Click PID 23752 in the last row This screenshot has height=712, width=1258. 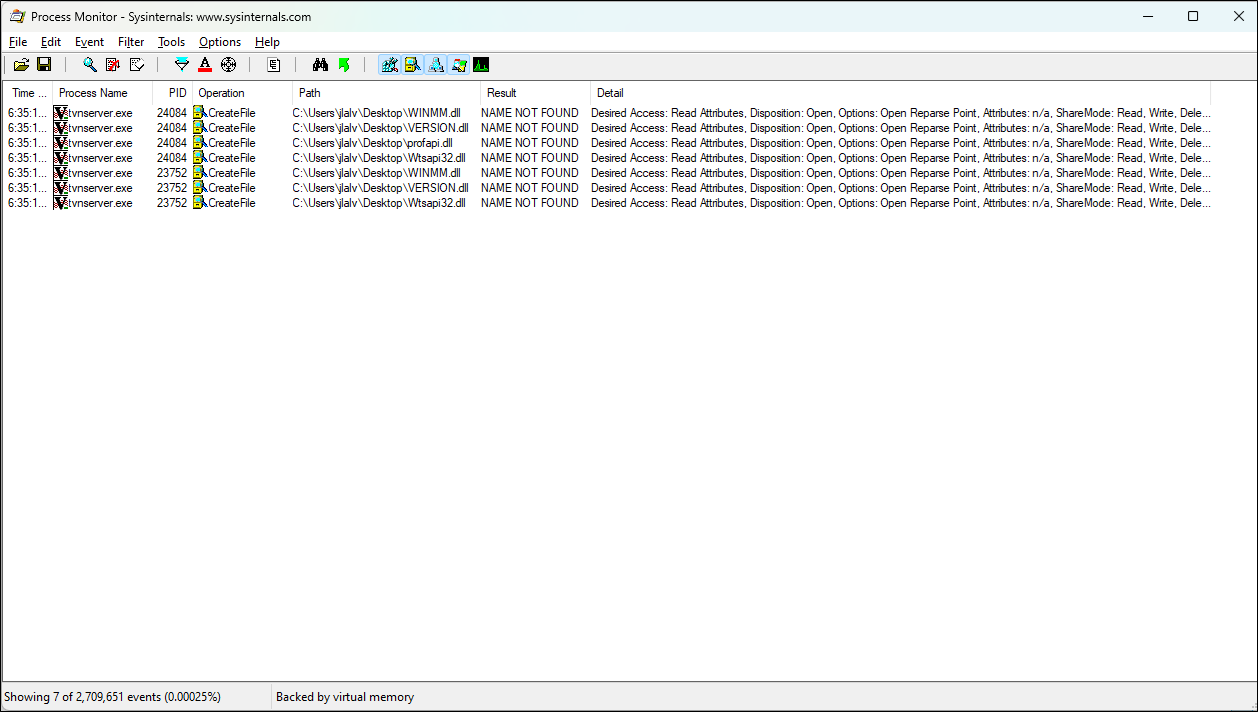(x=172, y=203)
